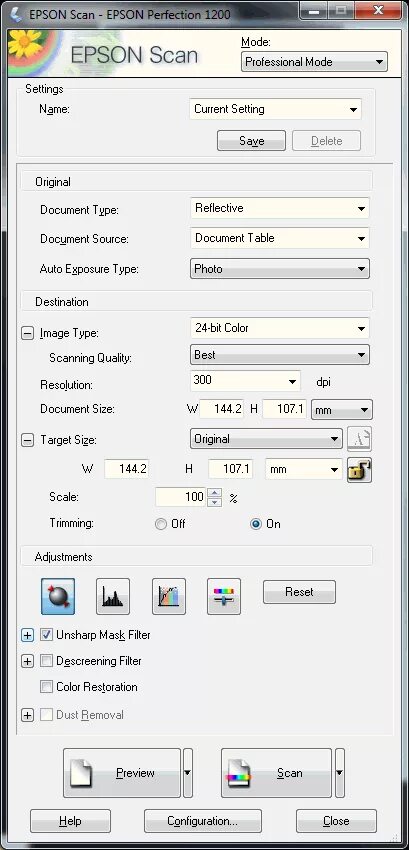
Task: Select the Trimming Off radio button
Action: 161,524
